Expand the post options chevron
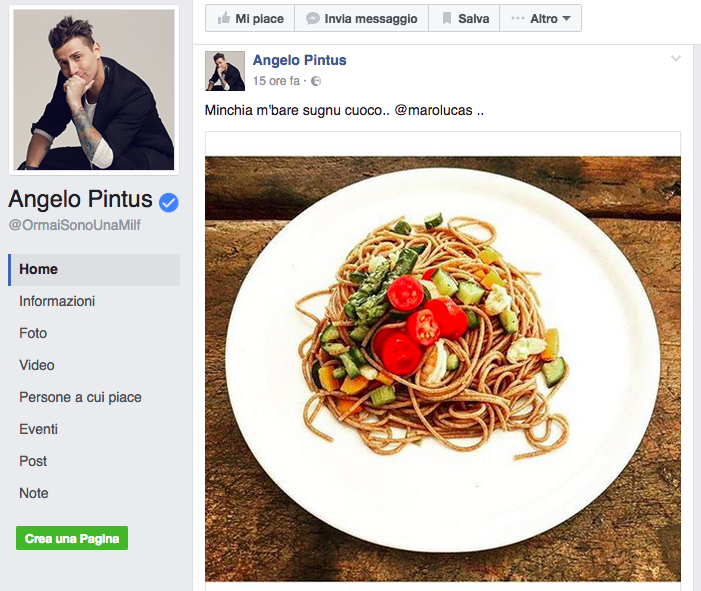 676,58
